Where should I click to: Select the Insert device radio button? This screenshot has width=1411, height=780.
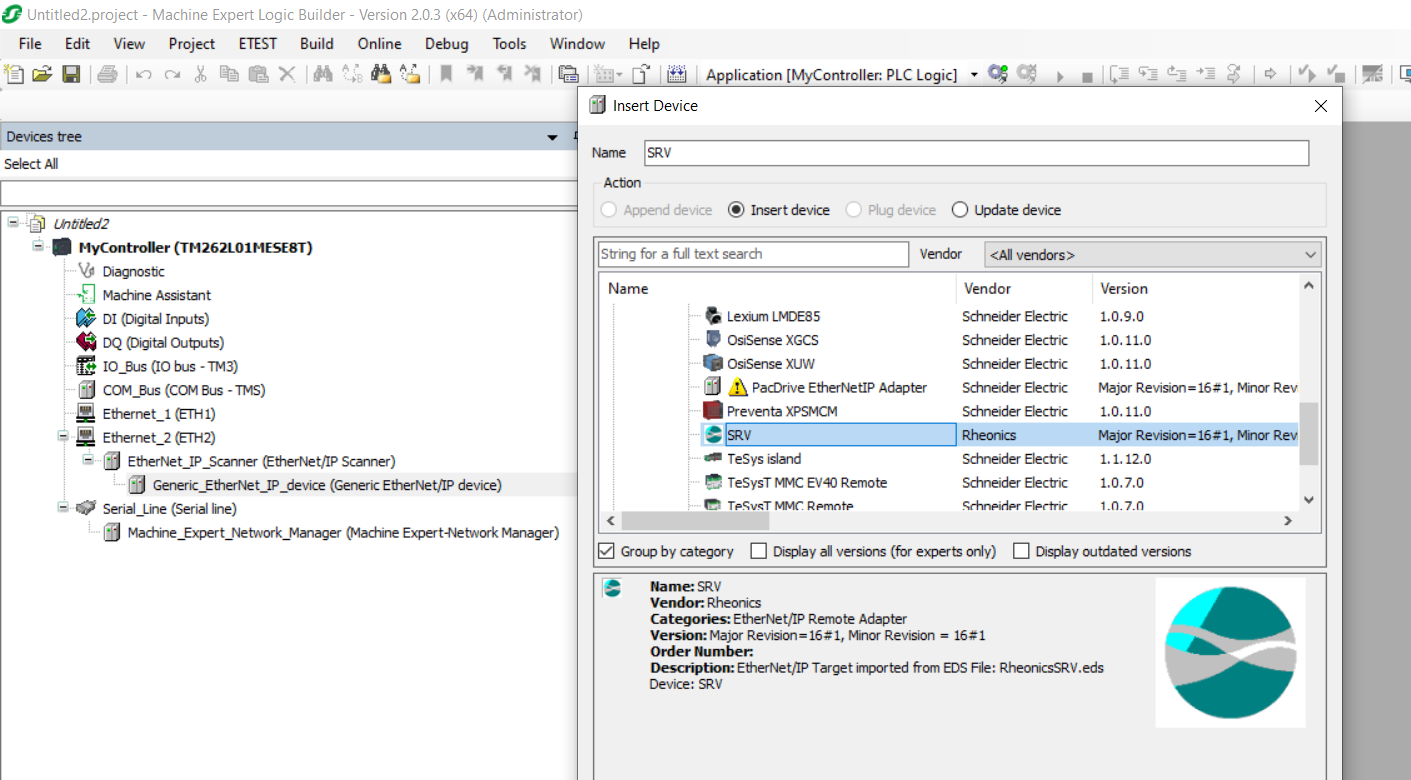[736, 210]
